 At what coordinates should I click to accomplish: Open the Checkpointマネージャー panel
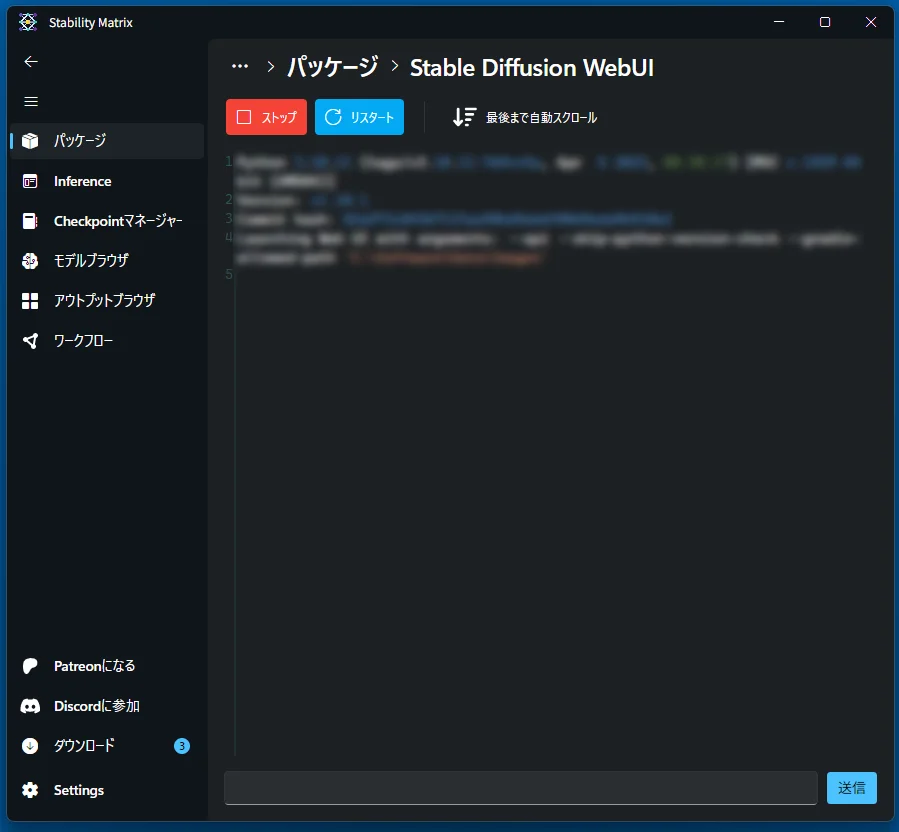click(x=120, y=221)
